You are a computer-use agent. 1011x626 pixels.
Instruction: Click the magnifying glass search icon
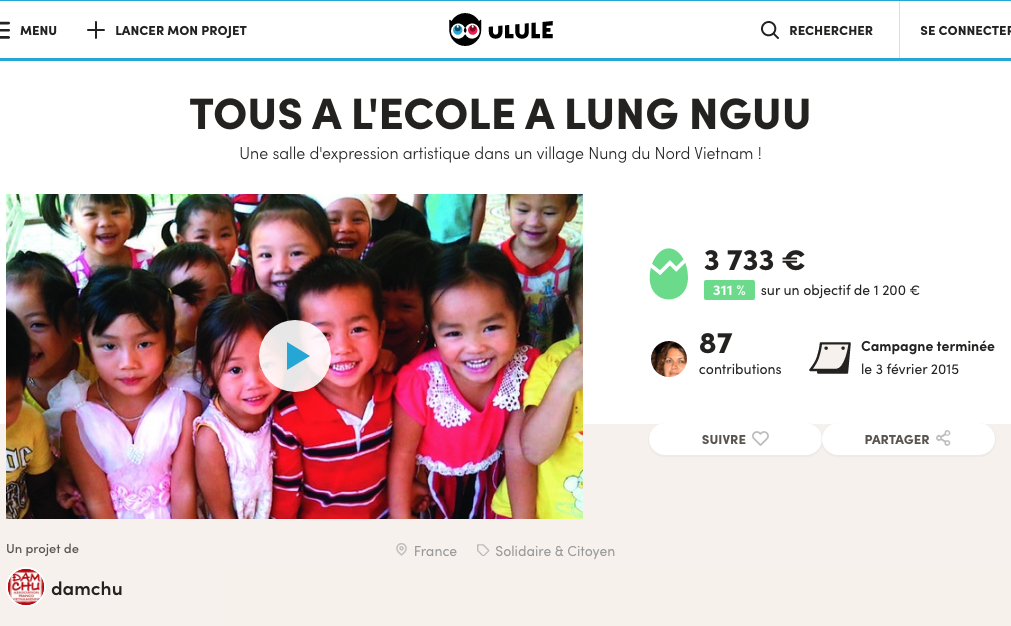click(x=770, y=30)
